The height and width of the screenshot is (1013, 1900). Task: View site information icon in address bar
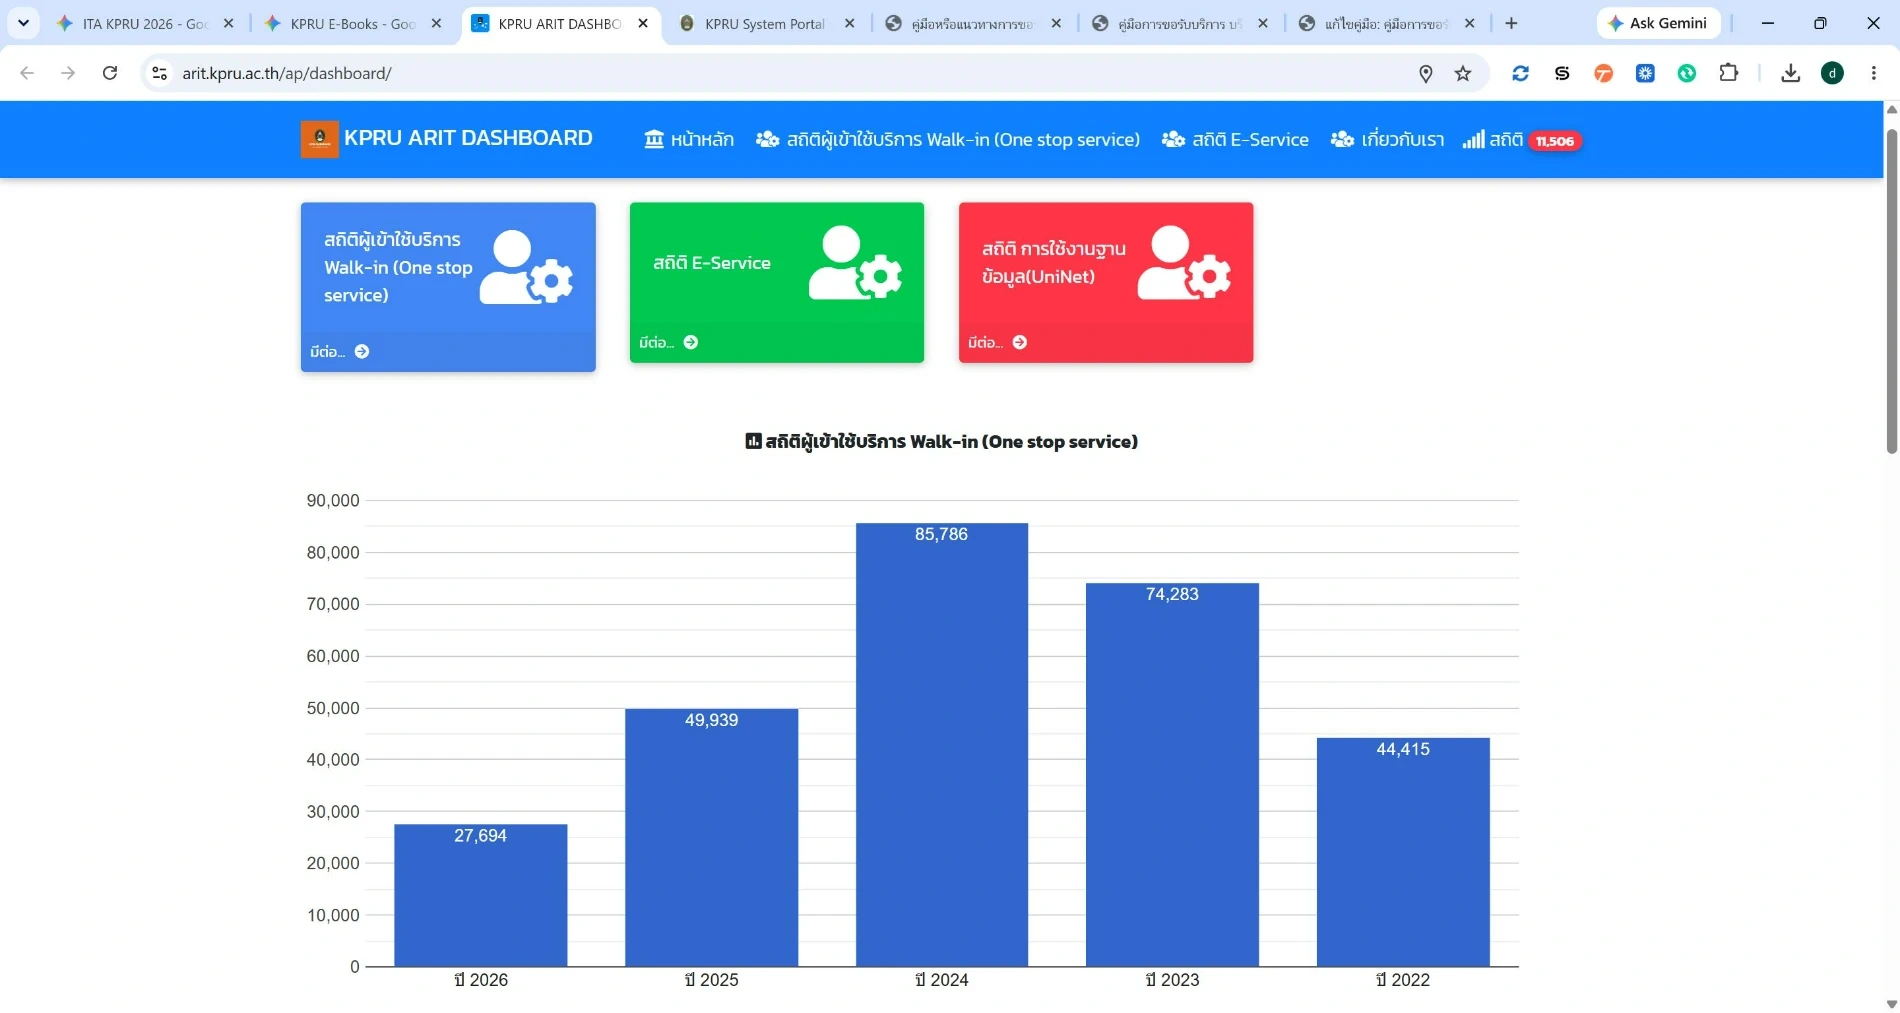tap(159, 73)
